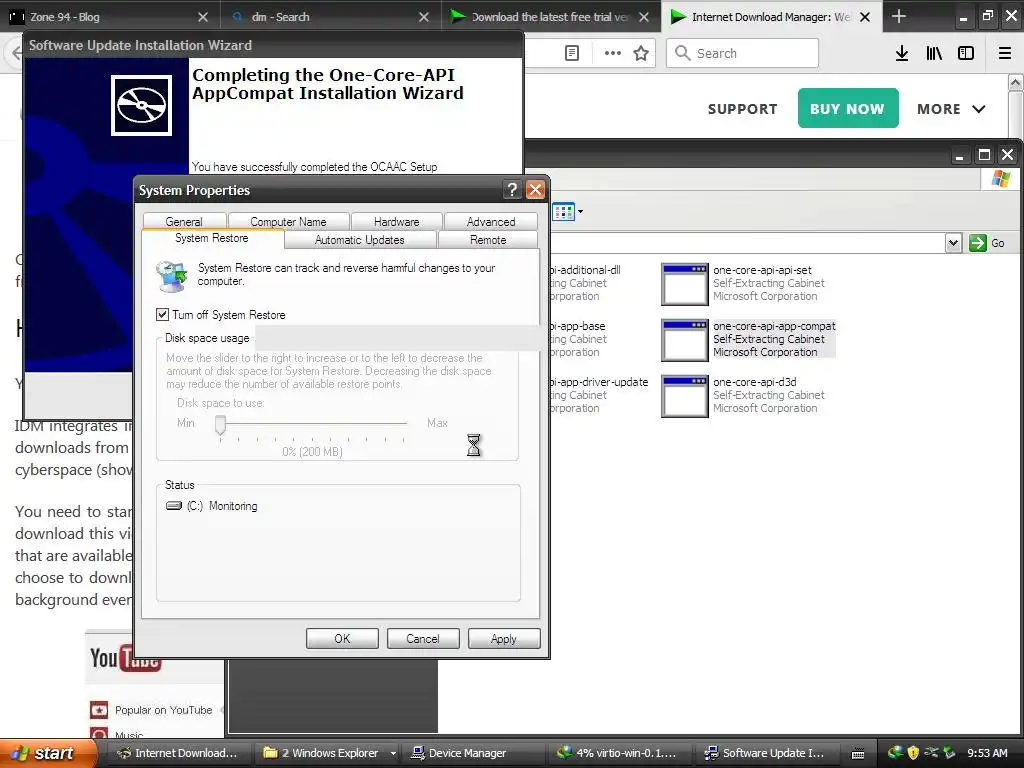The image size is (1024, 768).
Task: Expand the MORE menu chevron
Action: pyautogui.click(x=978, y=109)
